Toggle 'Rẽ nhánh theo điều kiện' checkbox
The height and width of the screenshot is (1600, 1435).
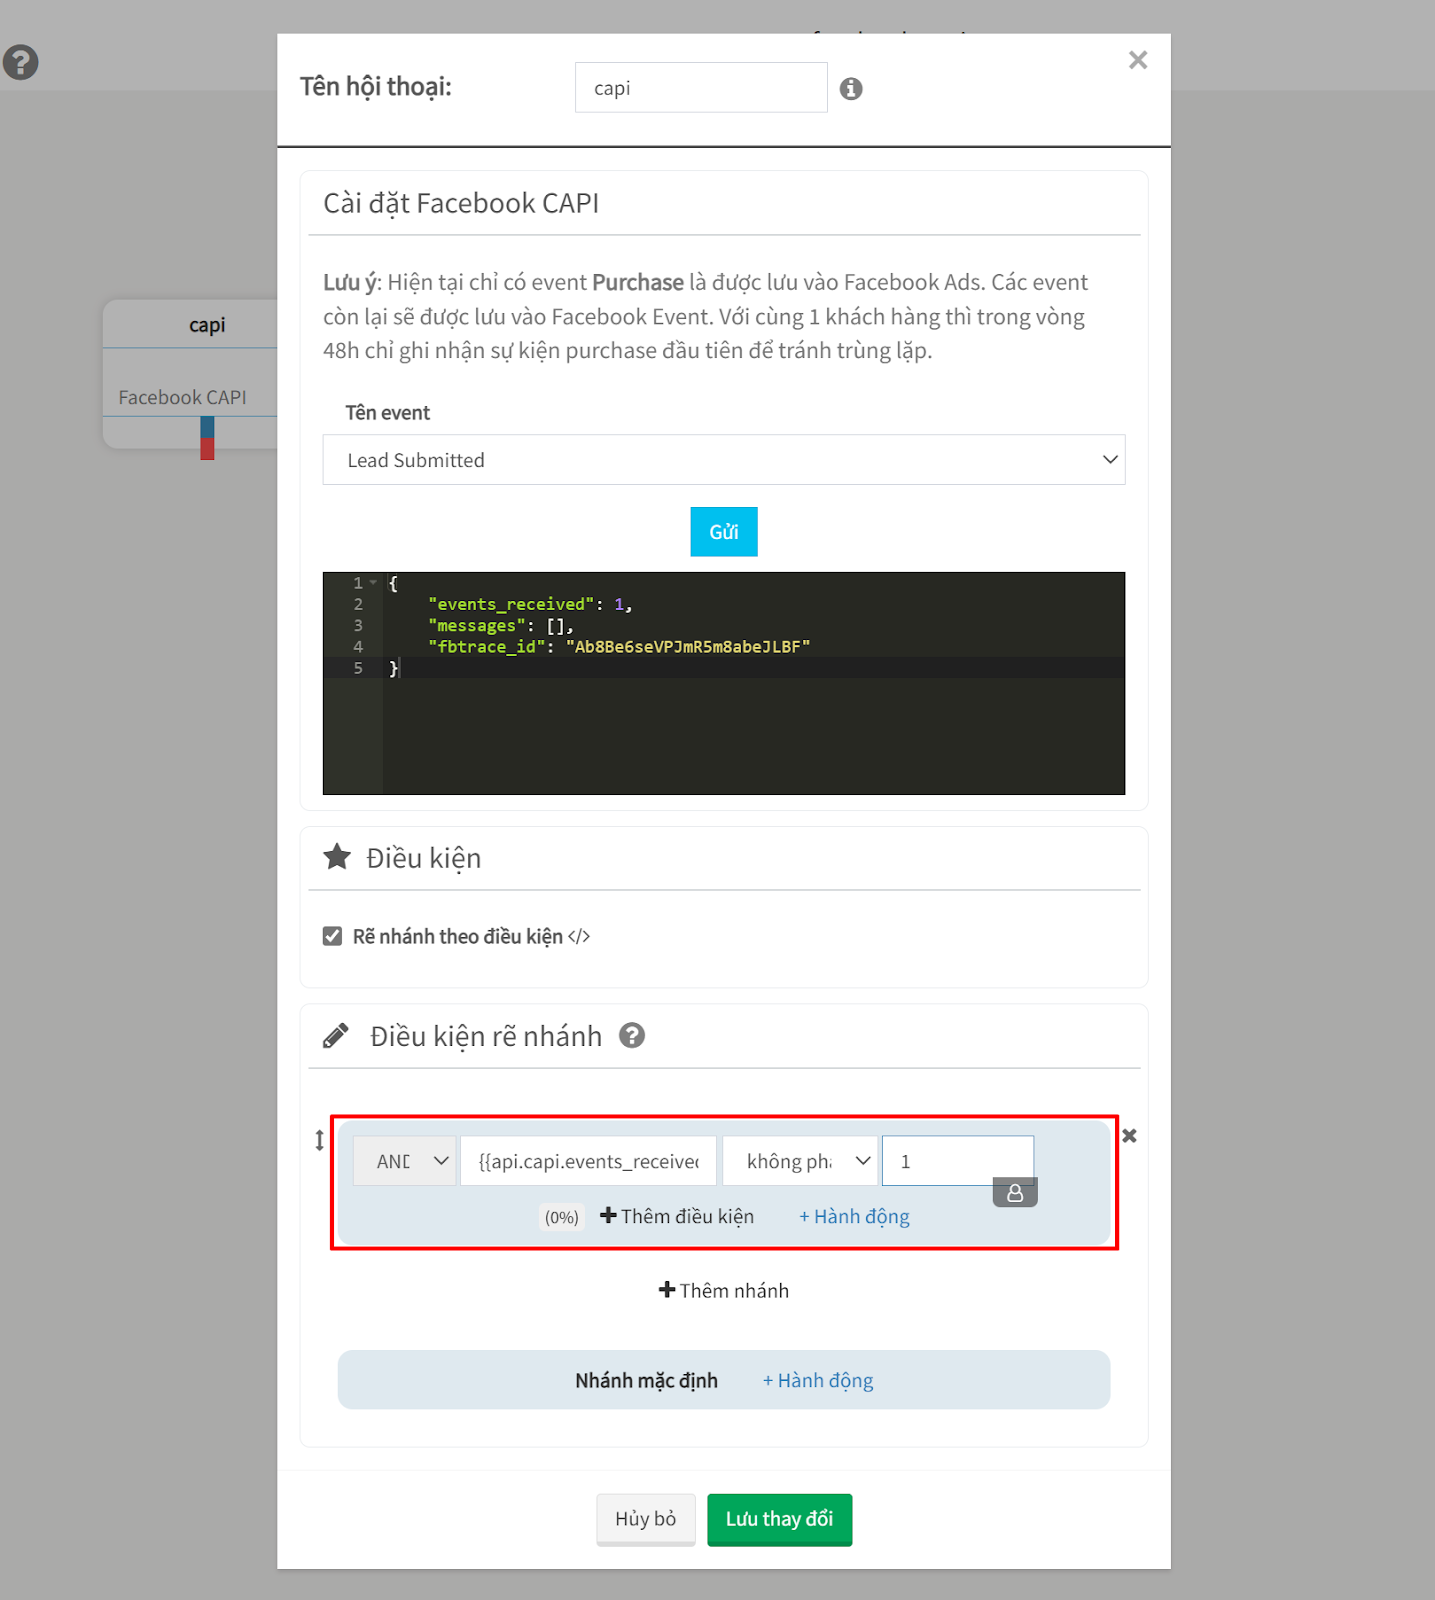click(333, 936)
